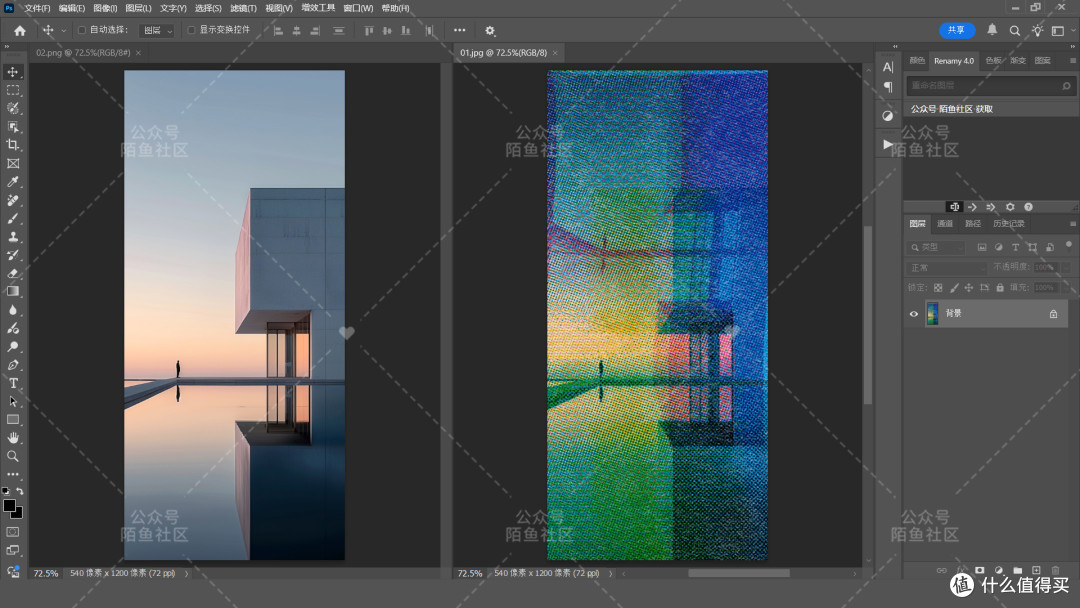The width and height of the screenshot is (1080, 608).
Task: Click the 共享 share button
Action: click(x=957, y=30)
